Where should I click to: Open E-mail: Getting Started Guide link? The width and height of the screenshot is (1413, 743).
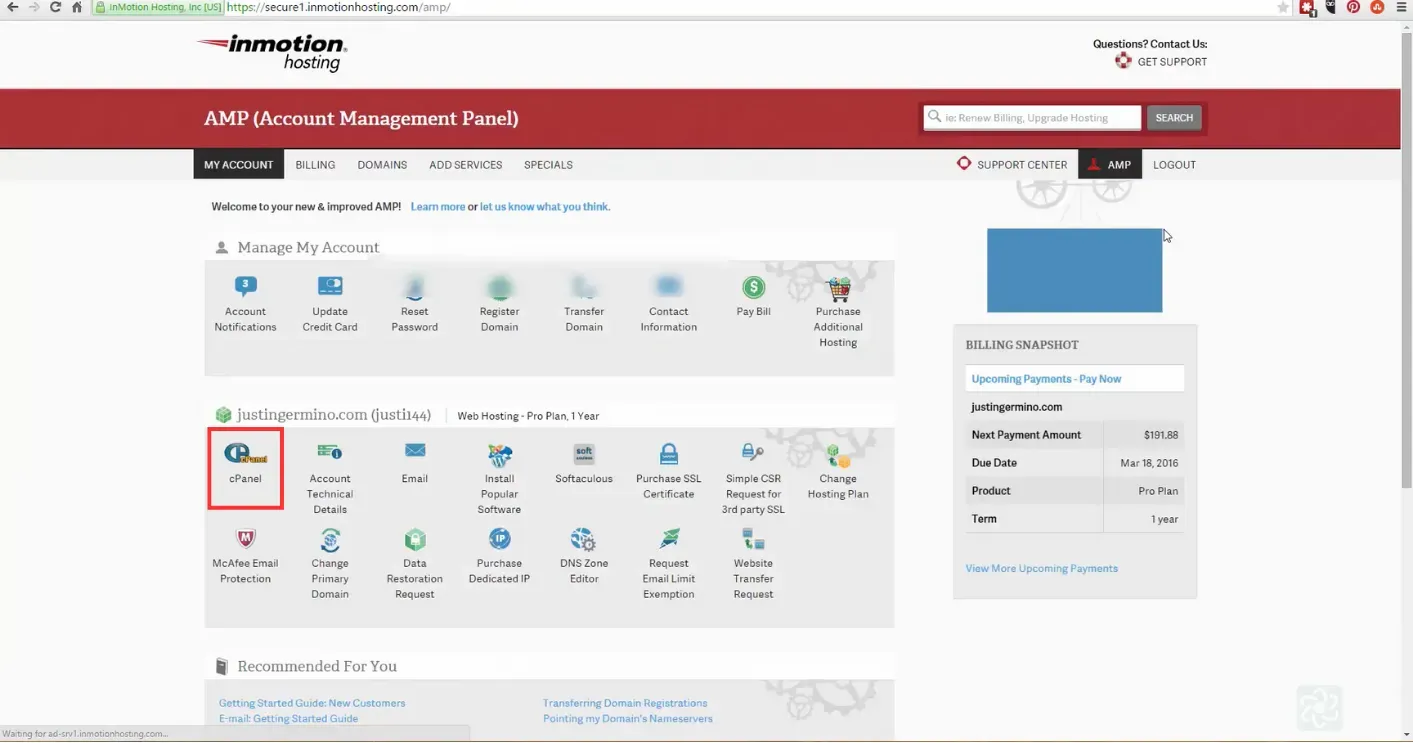[288, 718]
